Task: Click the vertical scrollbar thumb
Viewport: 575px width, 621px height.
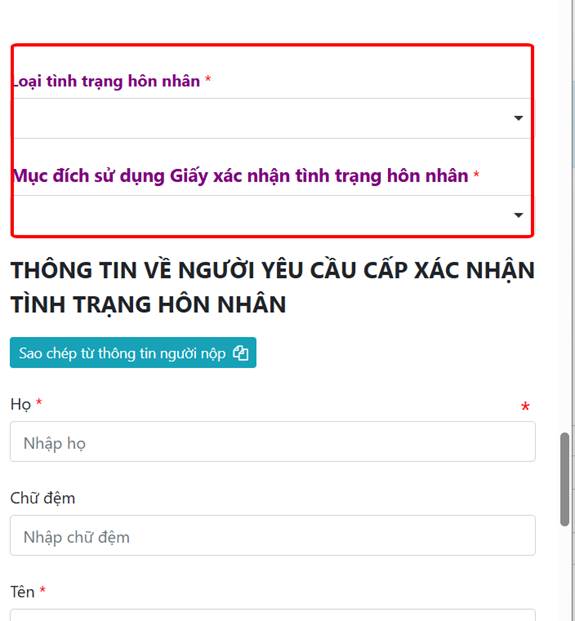Action: (x=565, y=479)
